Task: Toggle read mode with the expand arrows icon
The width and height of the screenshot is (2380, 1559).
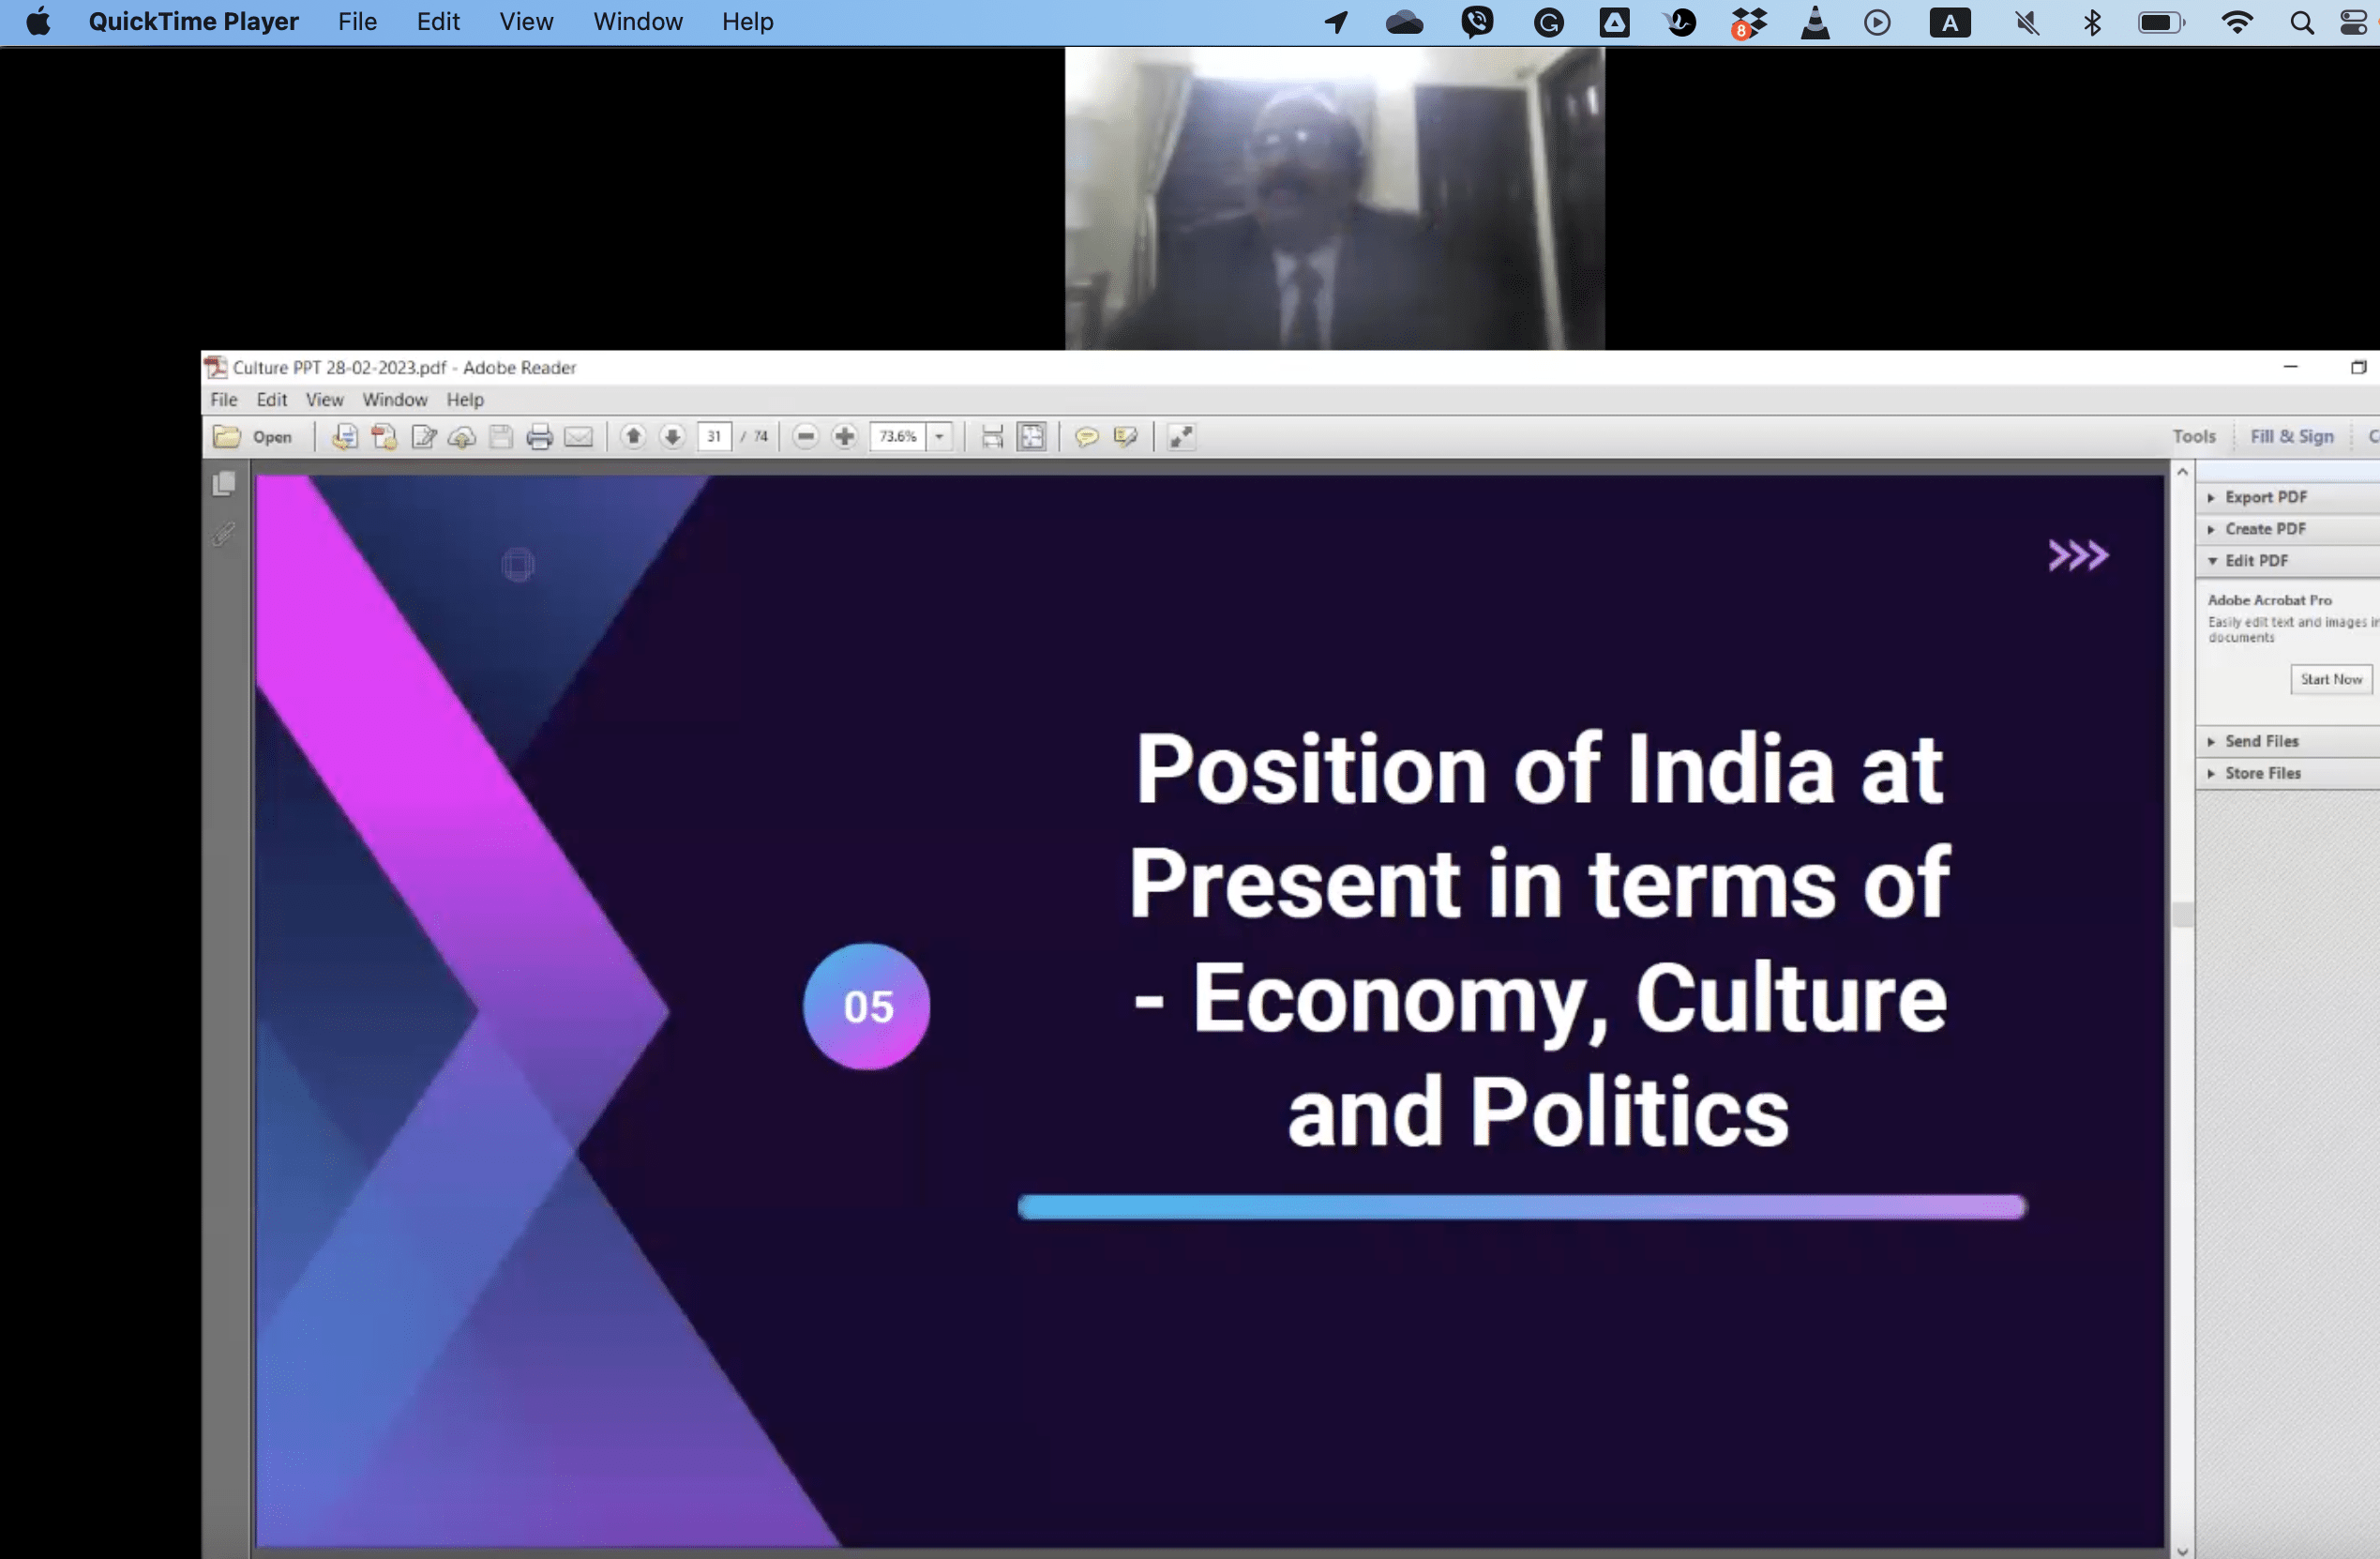Action: pos(1181,437)
